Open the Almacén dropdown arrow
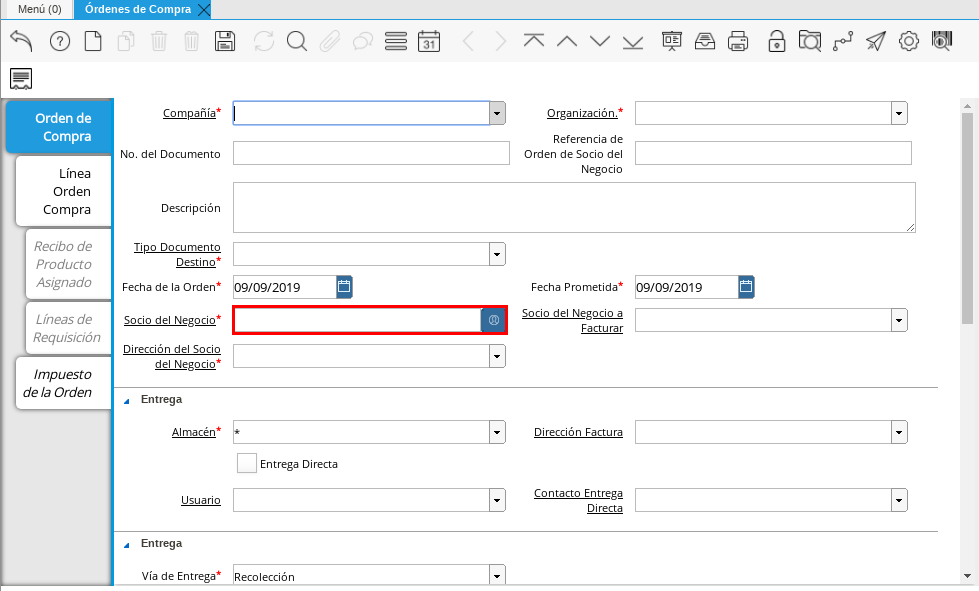The image size is (979, 591). 497,432
